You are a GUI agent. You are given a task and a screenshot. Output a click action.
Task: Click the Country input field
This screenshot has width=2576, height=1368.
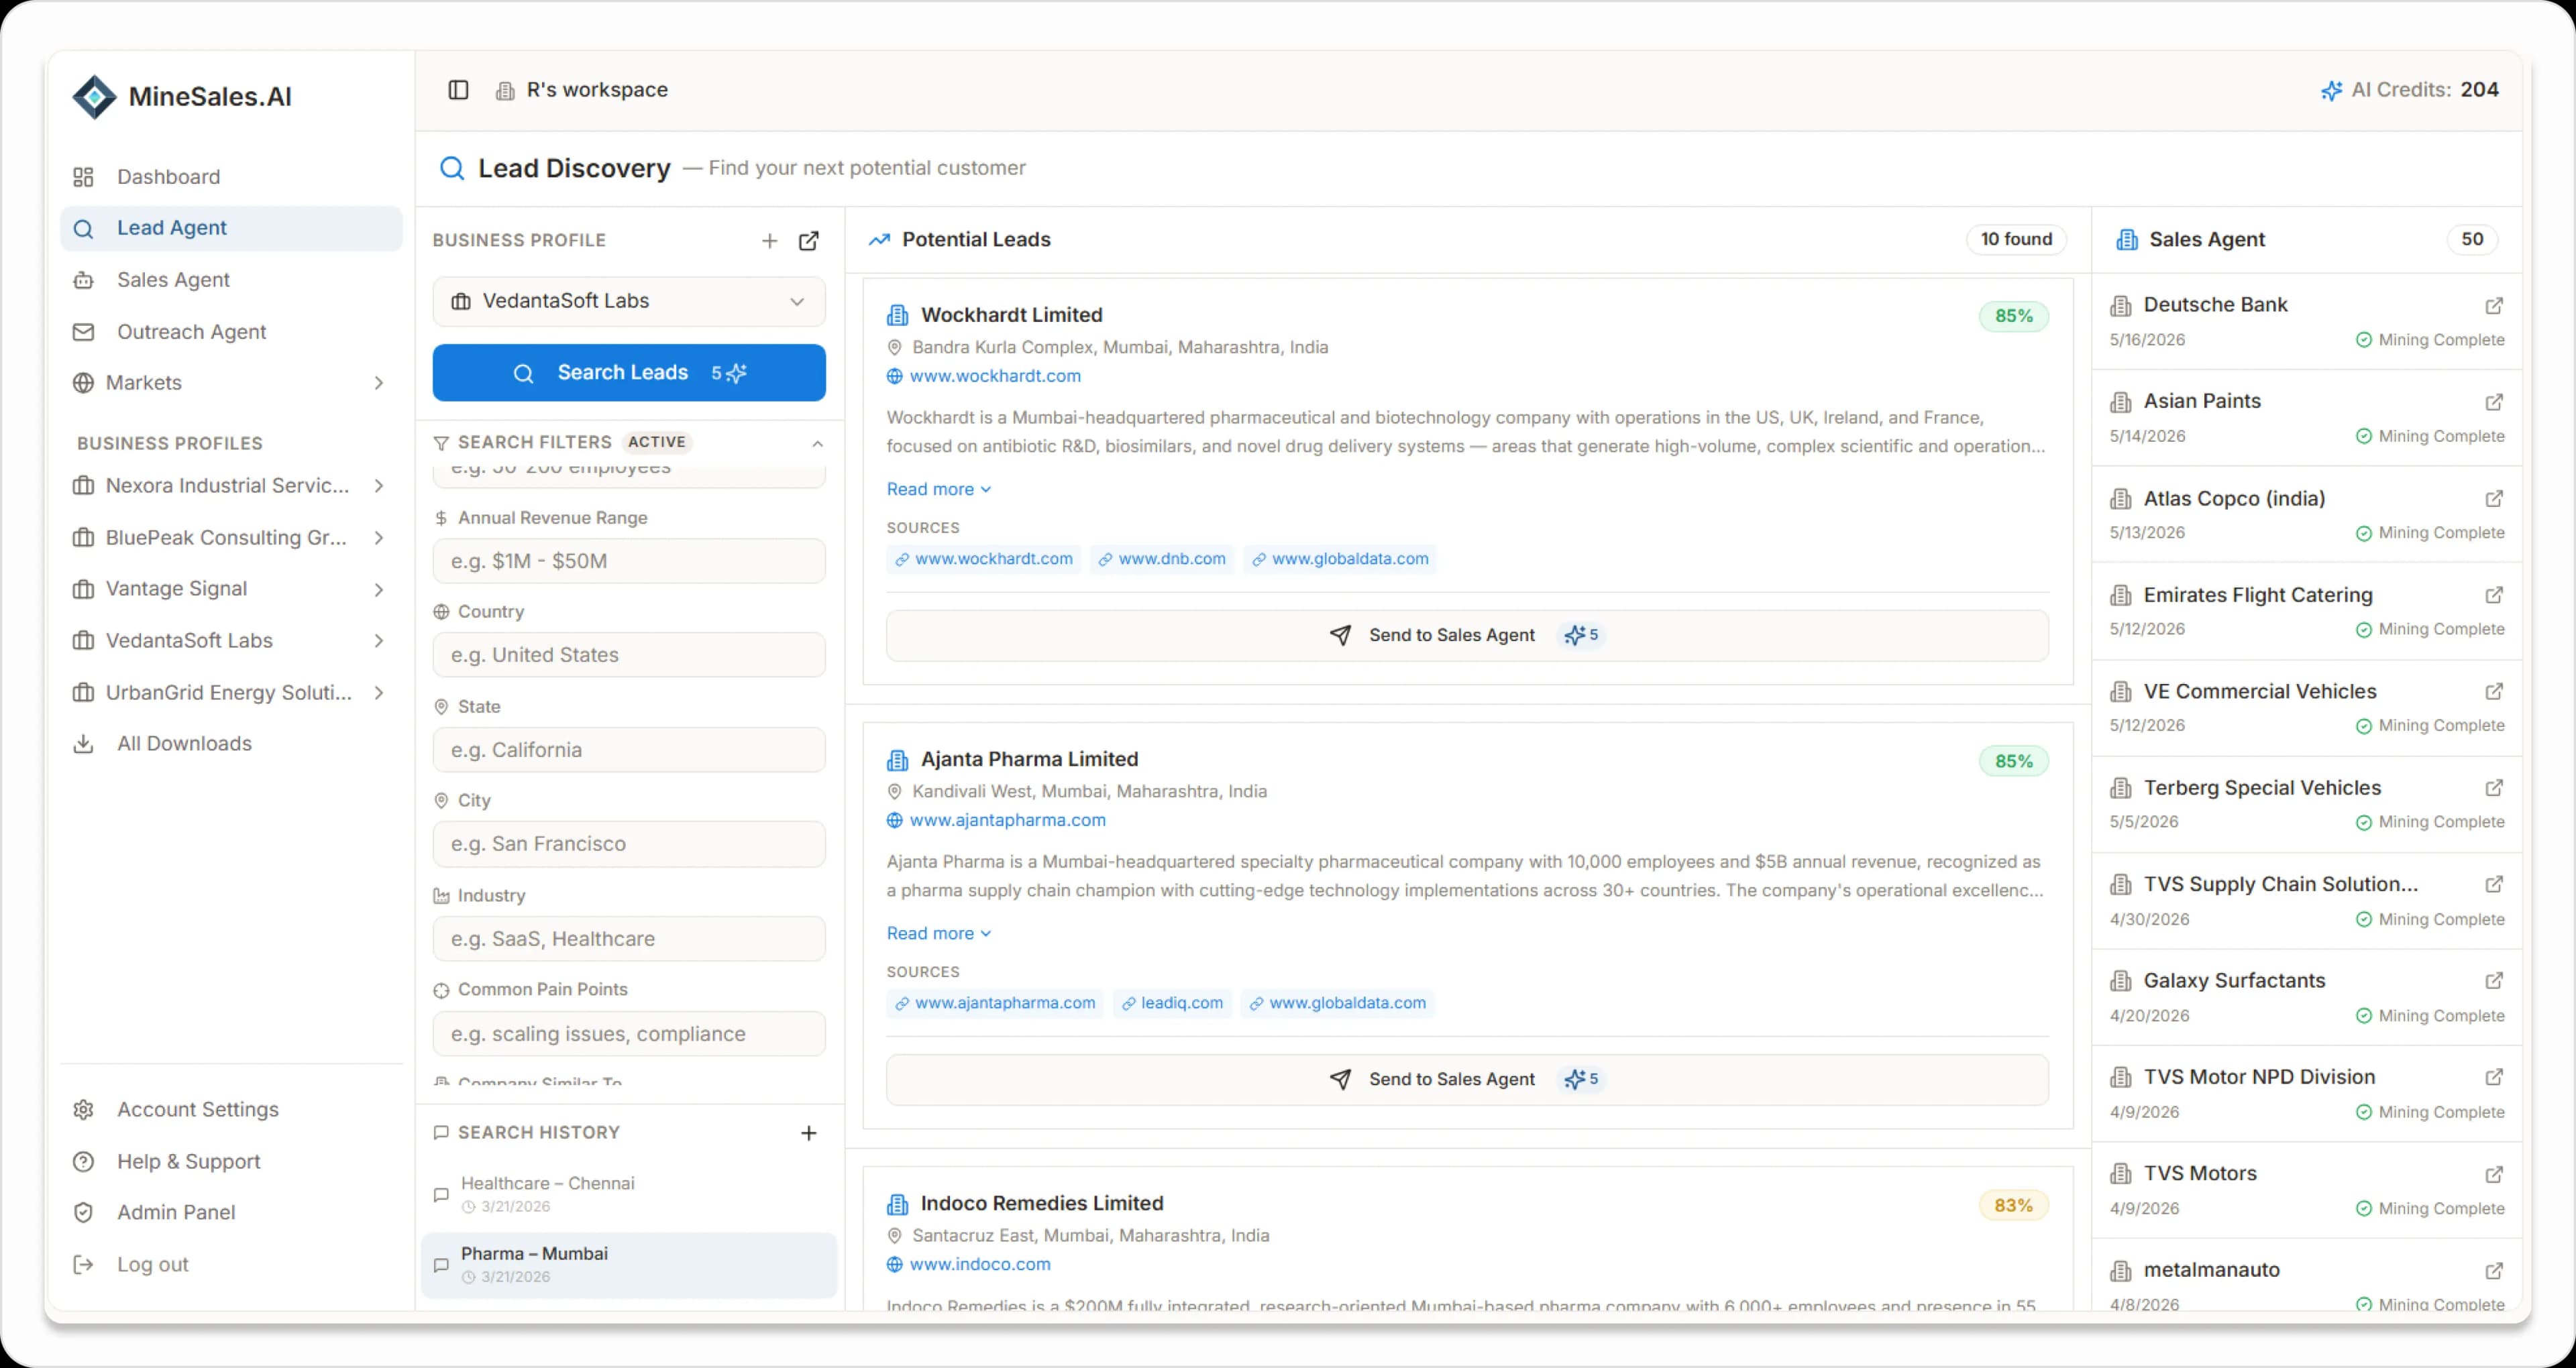coord(629,655)
